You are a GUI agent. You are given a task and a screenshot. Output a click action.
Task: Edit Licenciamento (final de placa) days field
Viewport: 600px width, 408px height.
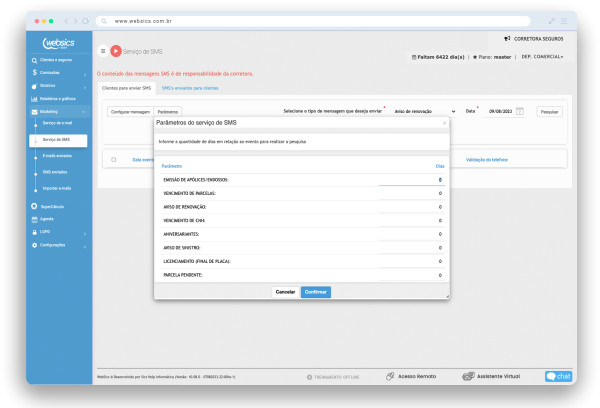coord(412,261)
